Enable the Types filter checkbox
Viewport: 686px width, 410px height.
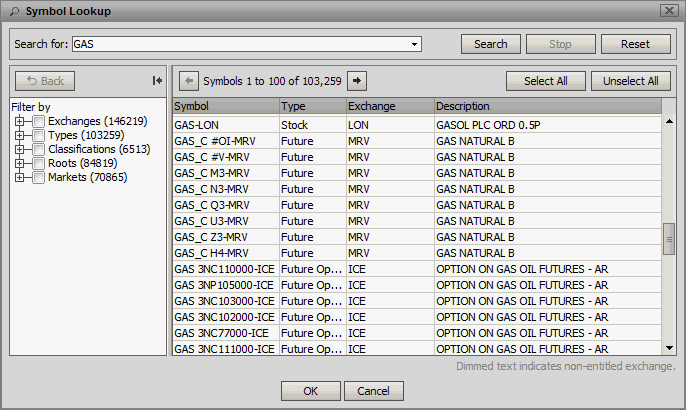click(x=38, y=135)
